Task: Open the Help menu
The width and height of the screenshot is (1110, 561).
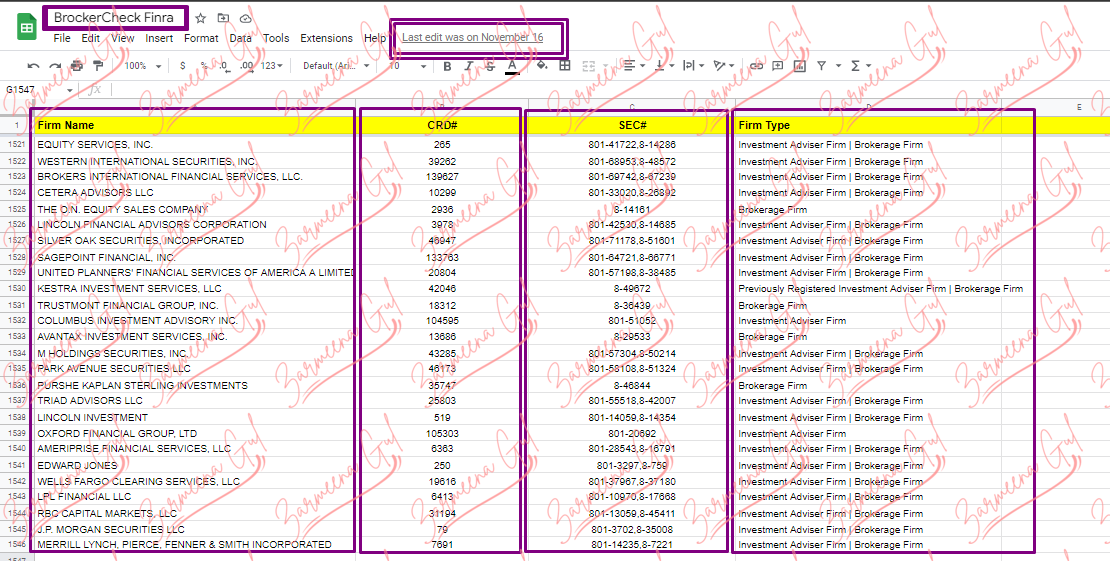Action: click(x=375, y=38)
